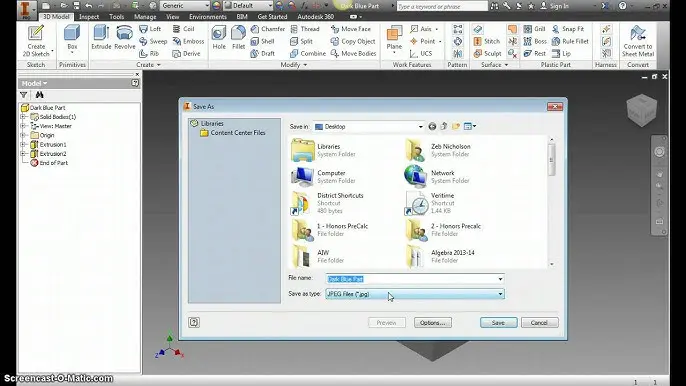Pick the Draft tool
The image size is (686, 386).
(x=262, y=53)
